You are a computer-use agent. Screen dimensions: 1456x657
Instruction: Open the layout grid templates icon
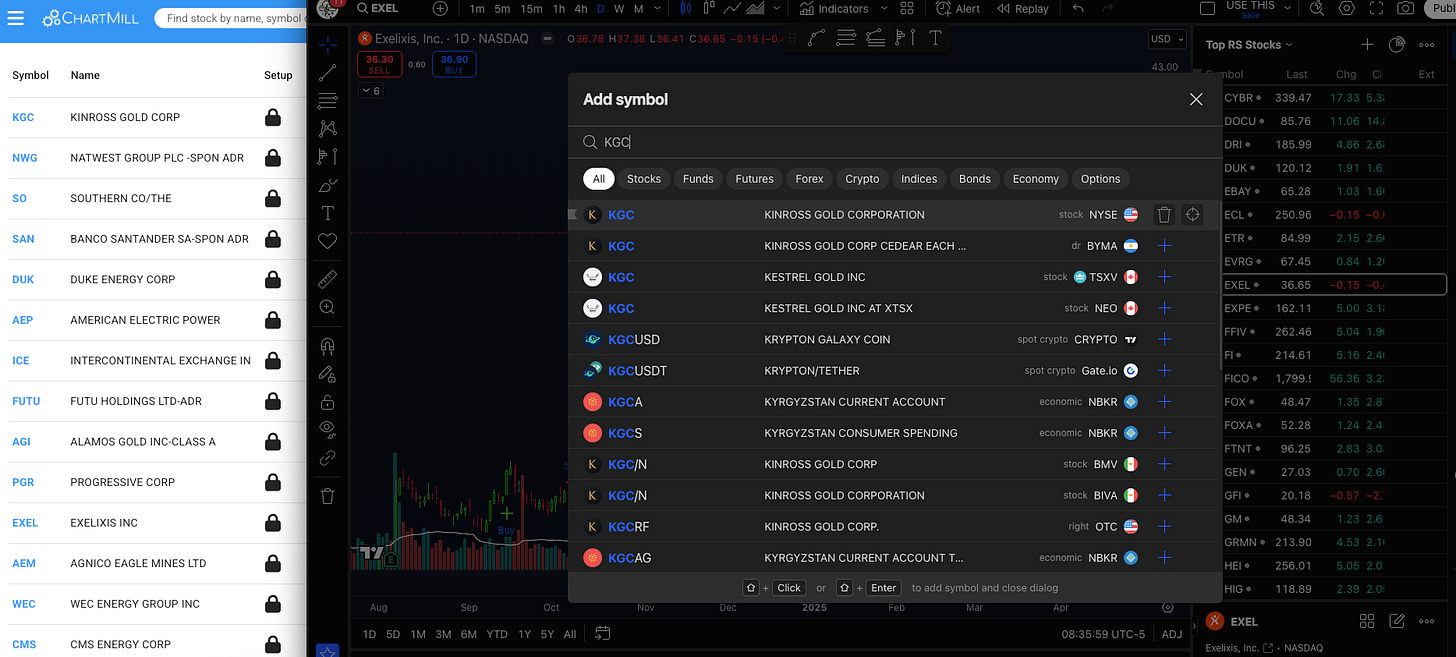(x=907, y=8)
